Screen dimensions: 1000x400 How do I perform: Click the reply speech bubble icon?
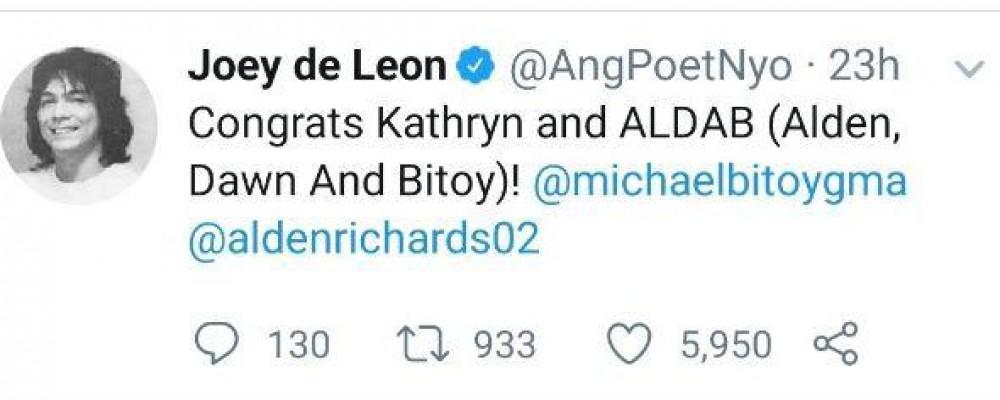(x=211, y=345)
